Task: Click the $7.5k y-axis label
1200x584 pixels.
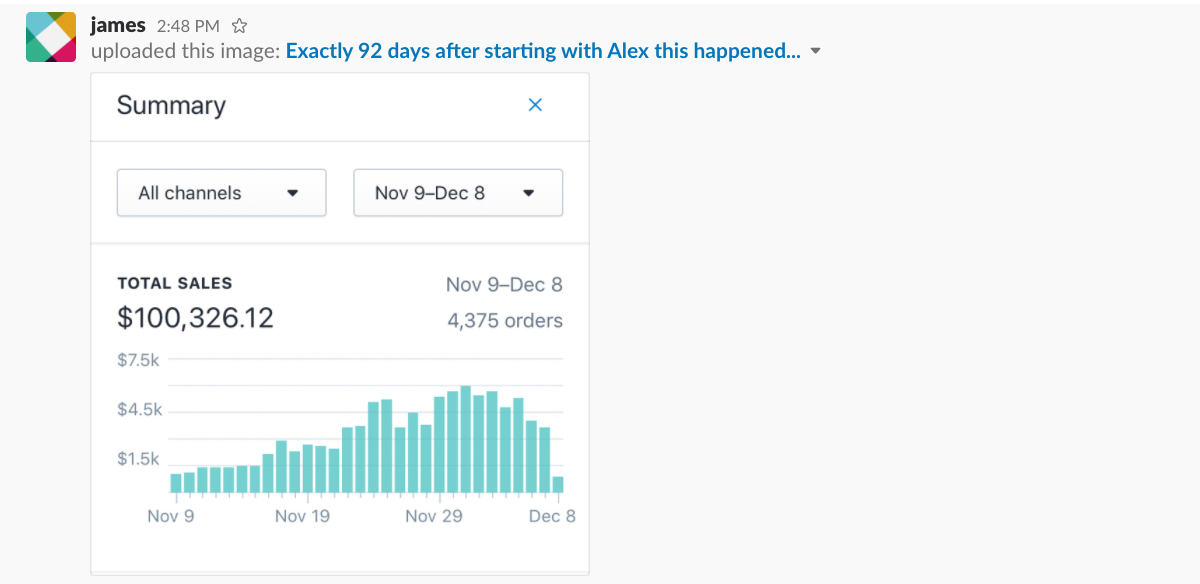Action: [x=139, y=361]
